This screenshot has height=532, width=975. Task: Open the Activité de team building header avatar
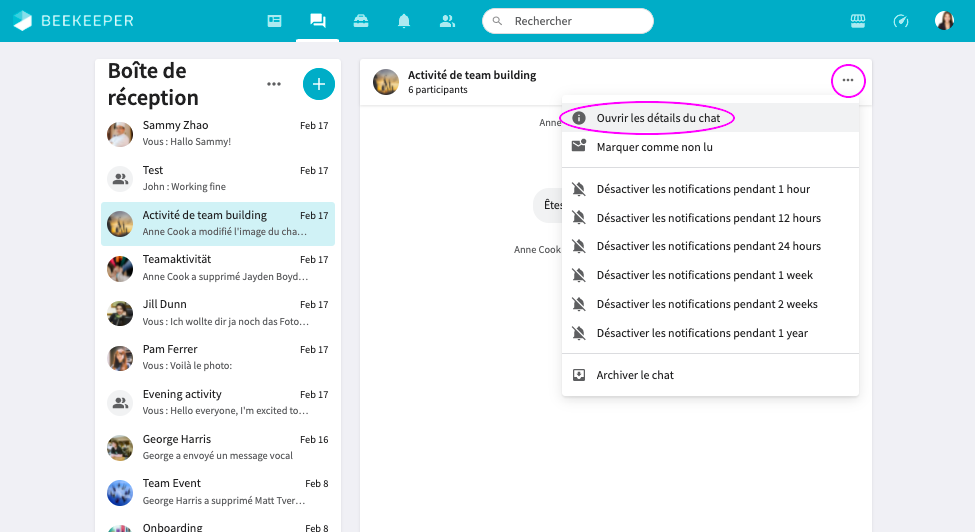386,82
